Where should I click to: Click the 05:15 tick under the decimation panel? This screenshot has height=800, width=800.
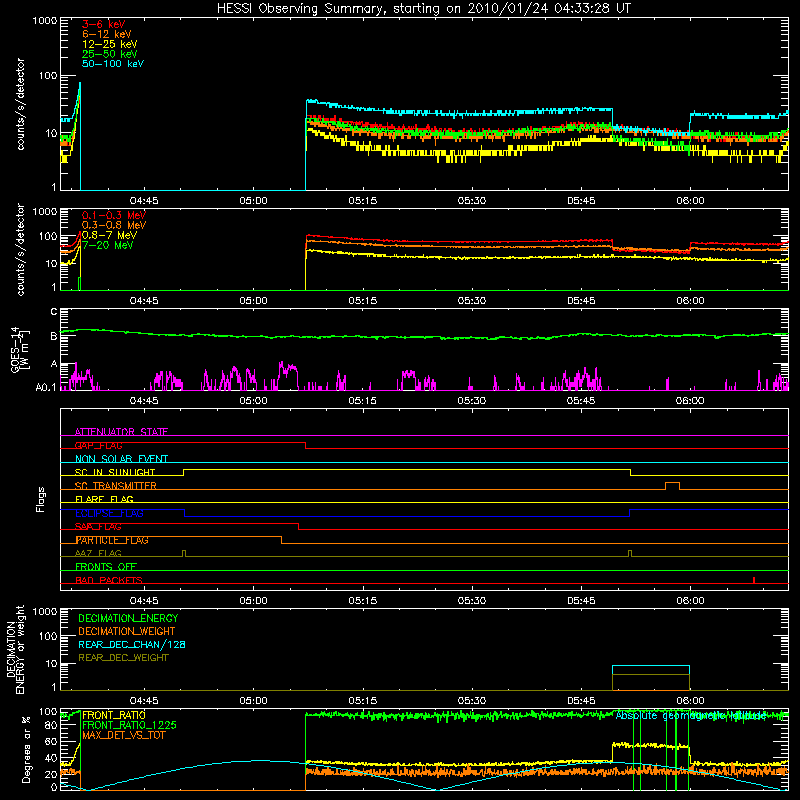(x=362, y=701)
